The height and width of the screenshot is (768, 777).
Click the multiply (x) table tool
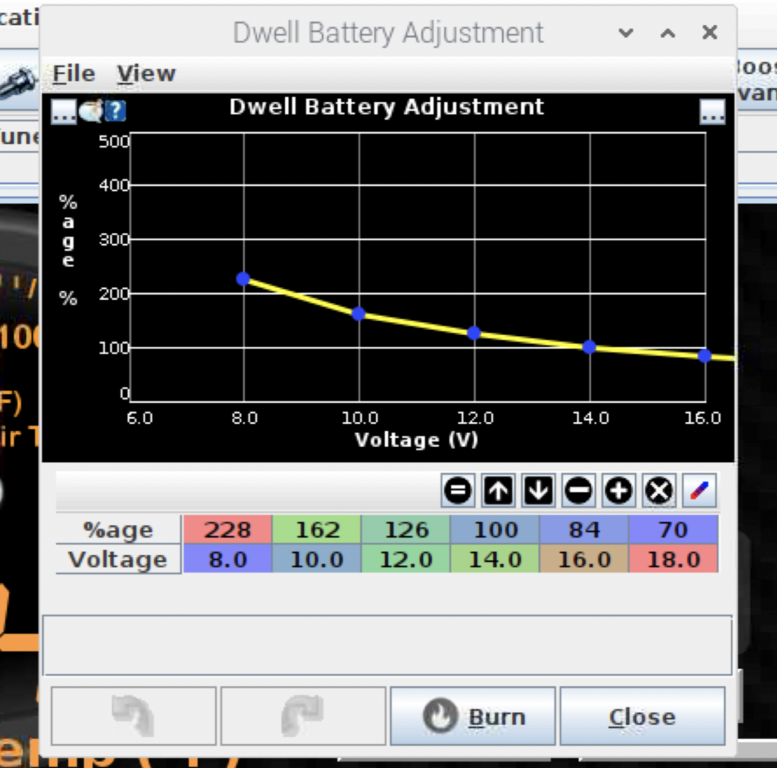[x=658, y=491]
